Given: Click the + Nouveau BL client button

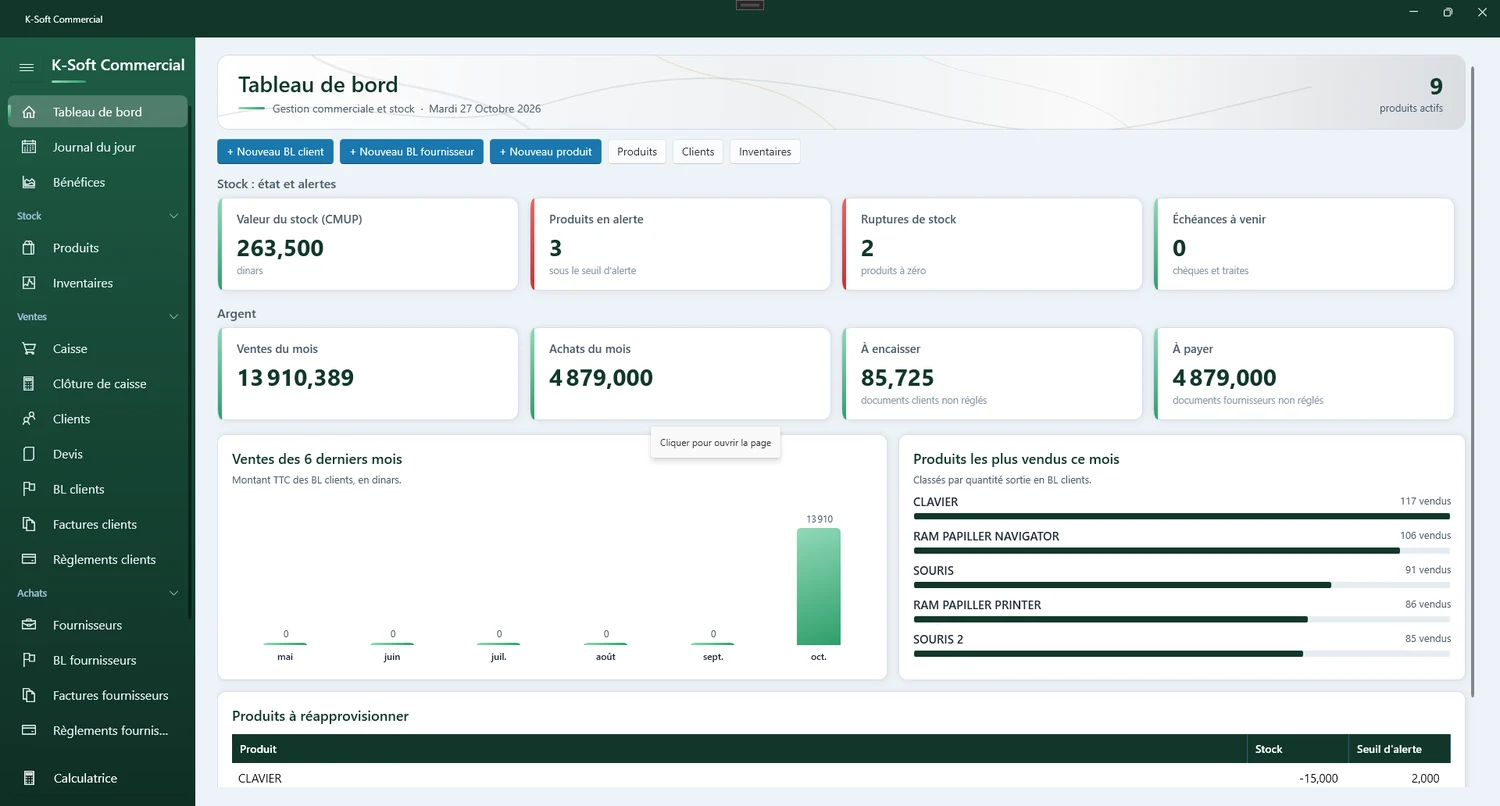Looking at the screenshot, I should pos(275,152).
